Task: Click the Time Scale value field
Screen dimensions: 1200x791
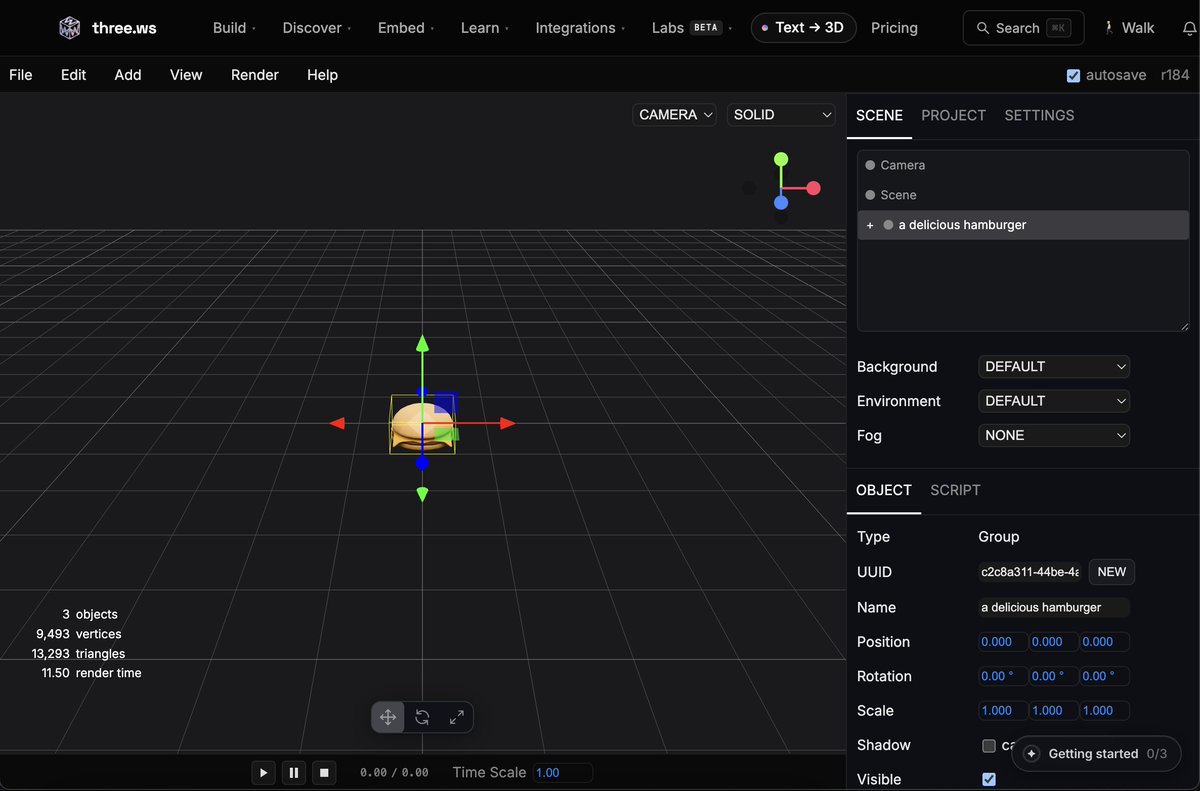Action: click(x=562, y=772)
